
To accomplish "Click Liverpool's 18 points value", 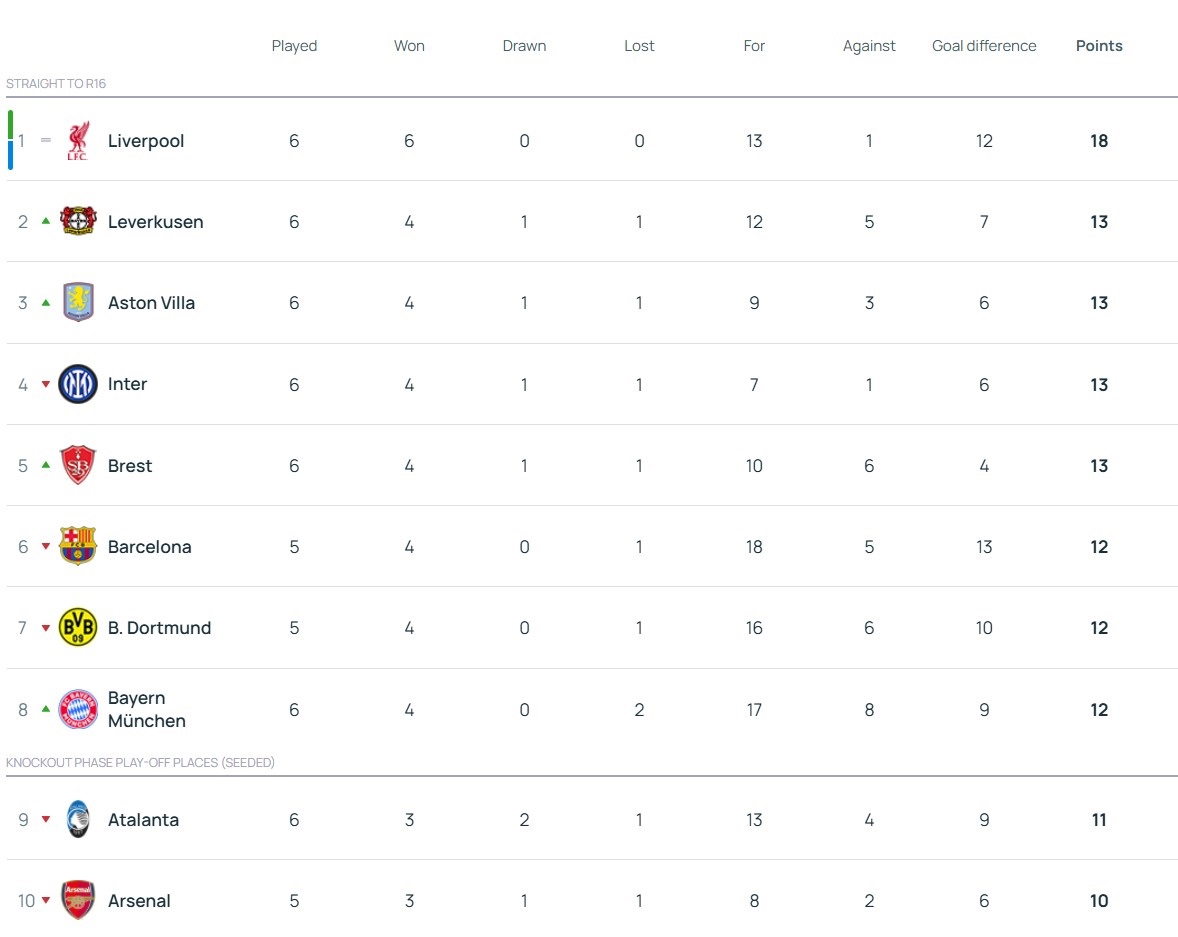I will [1099, 141].
